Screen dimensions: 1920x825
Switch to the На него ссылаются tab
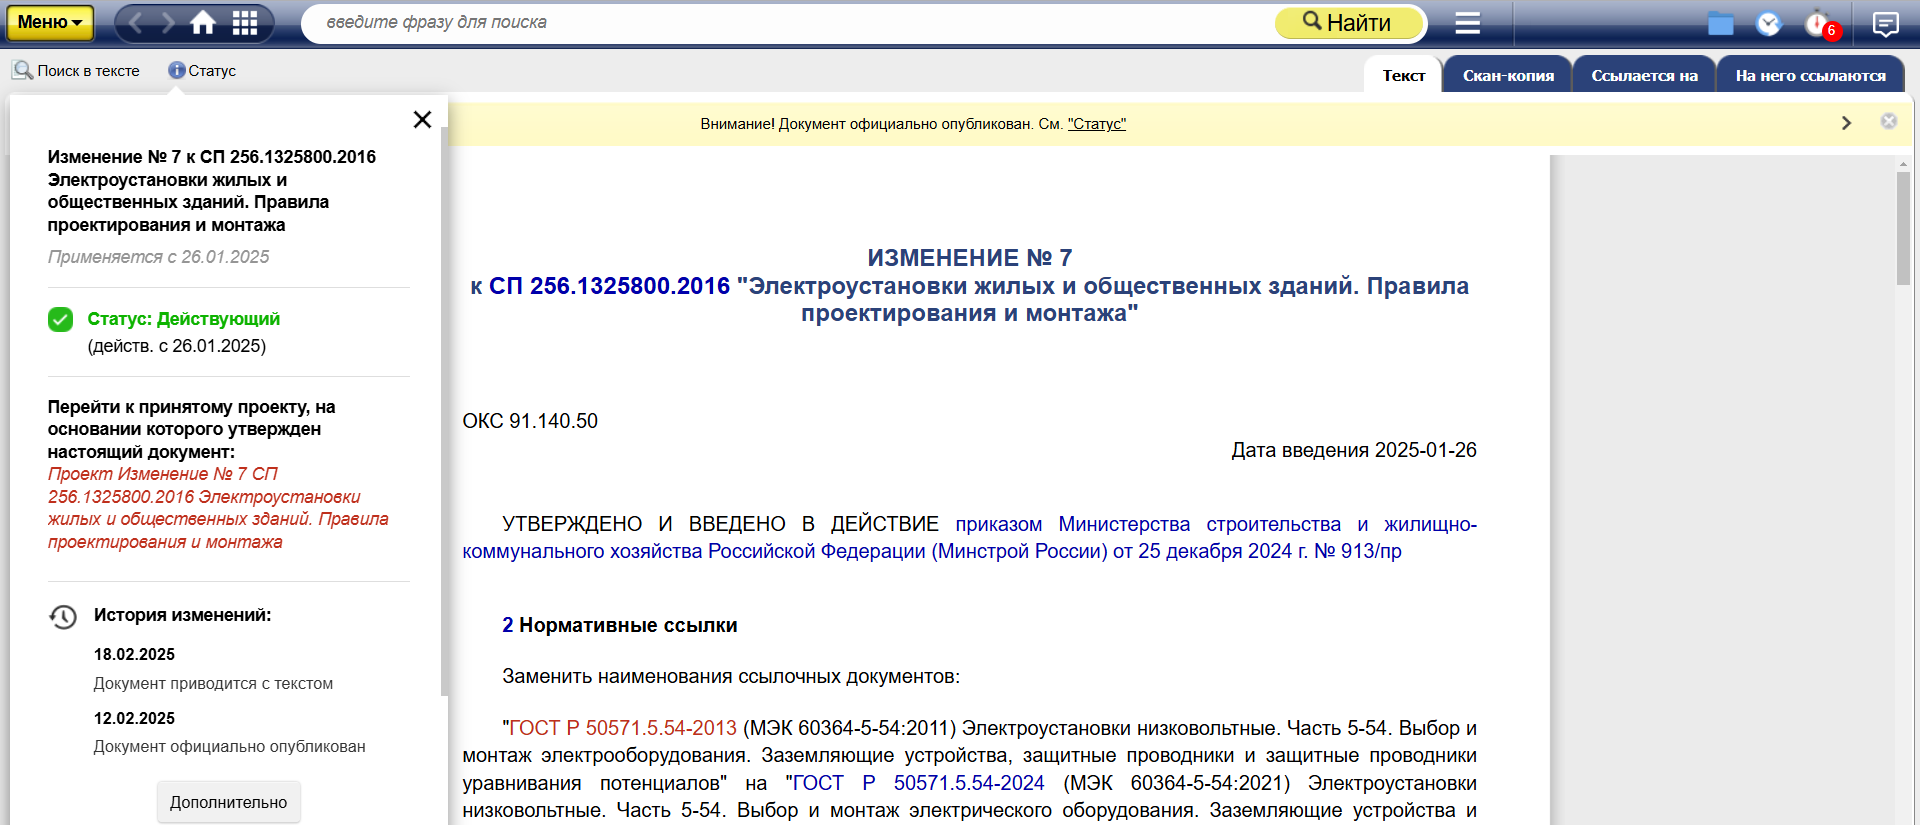pos(1810,75)
